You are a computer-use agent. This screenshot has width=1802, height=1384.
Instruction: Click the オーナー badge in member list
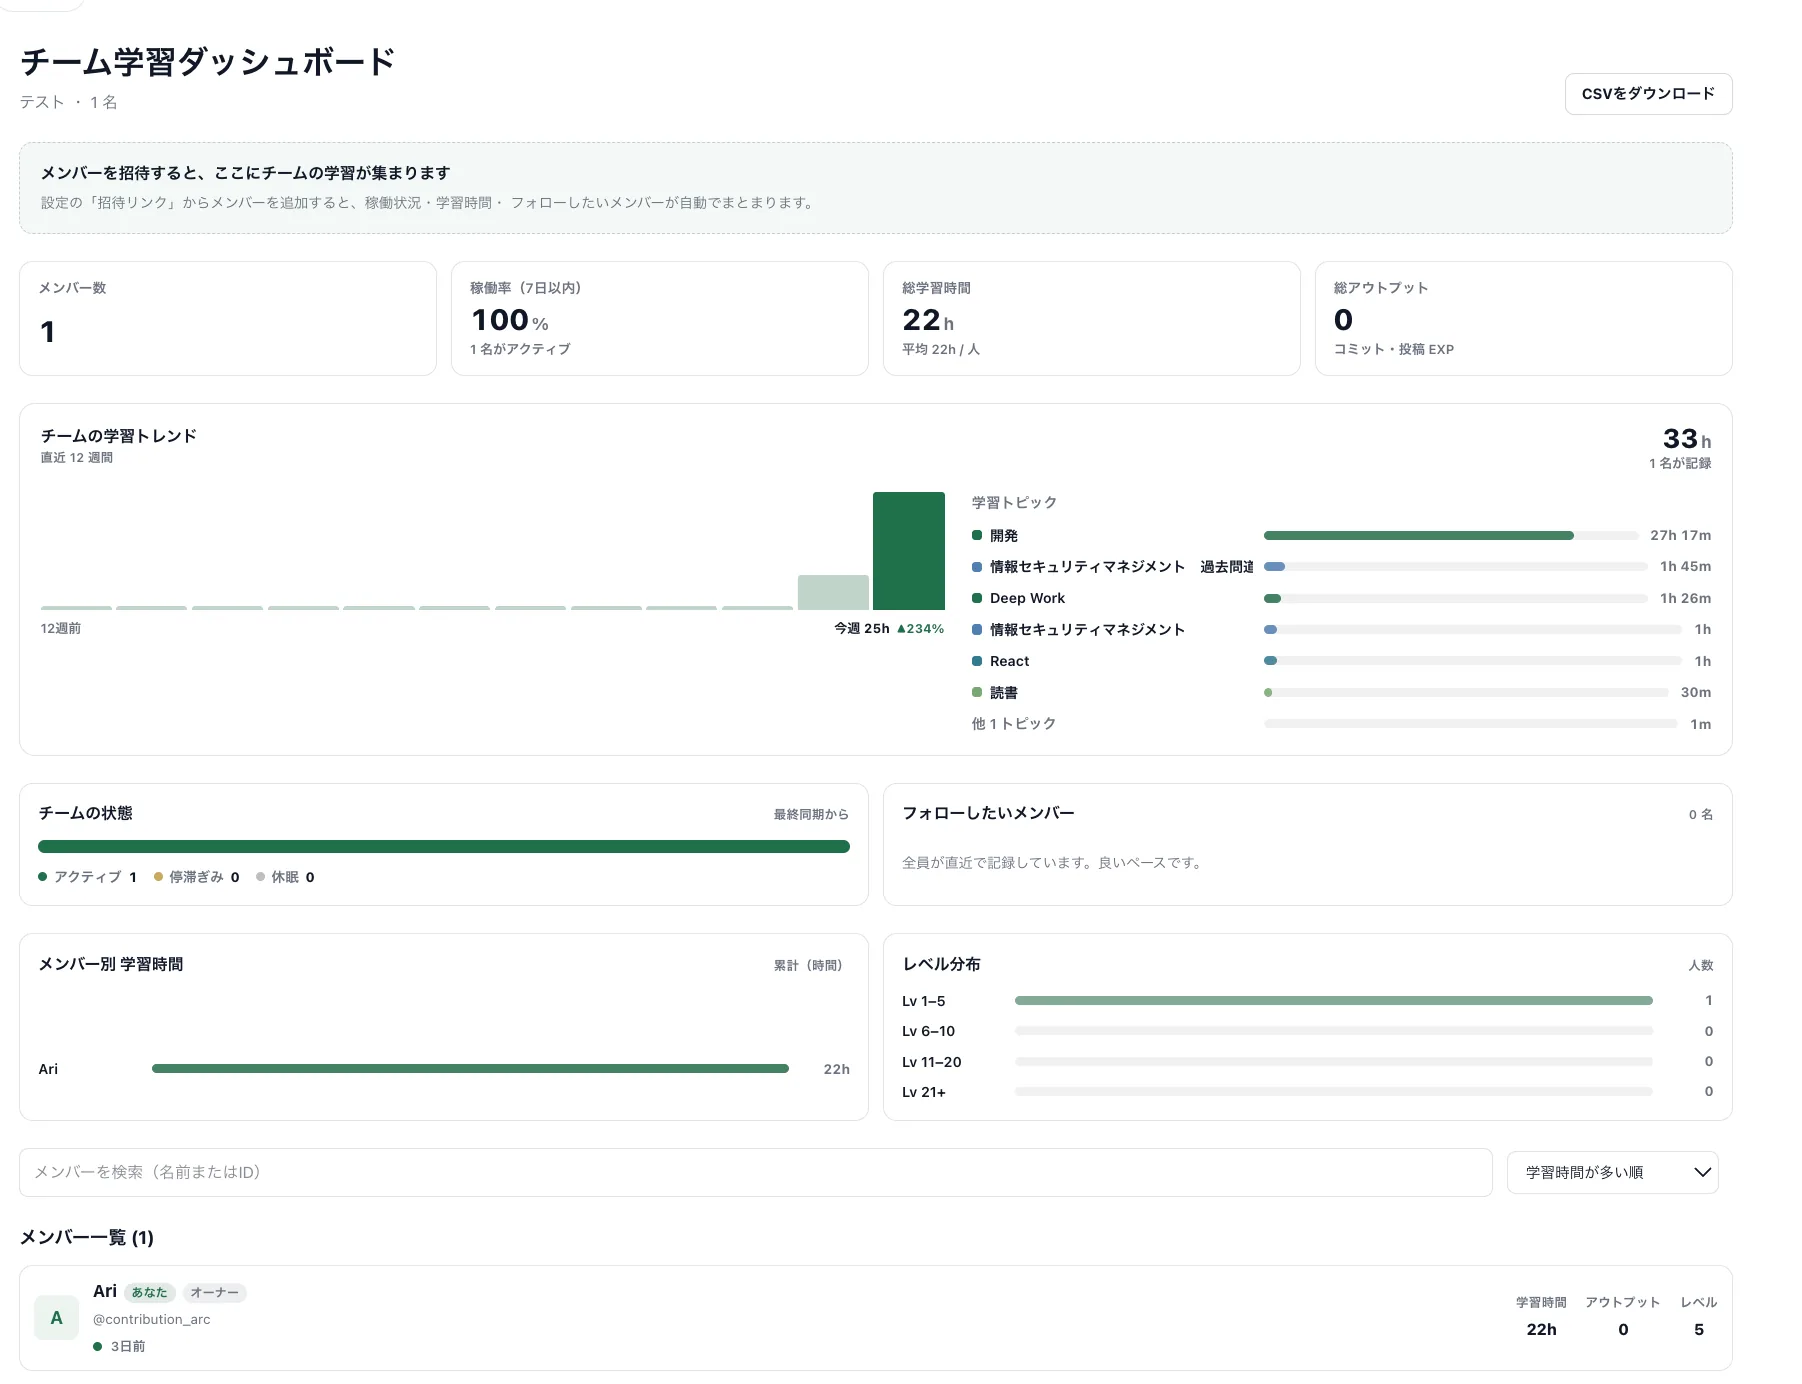215,1292
